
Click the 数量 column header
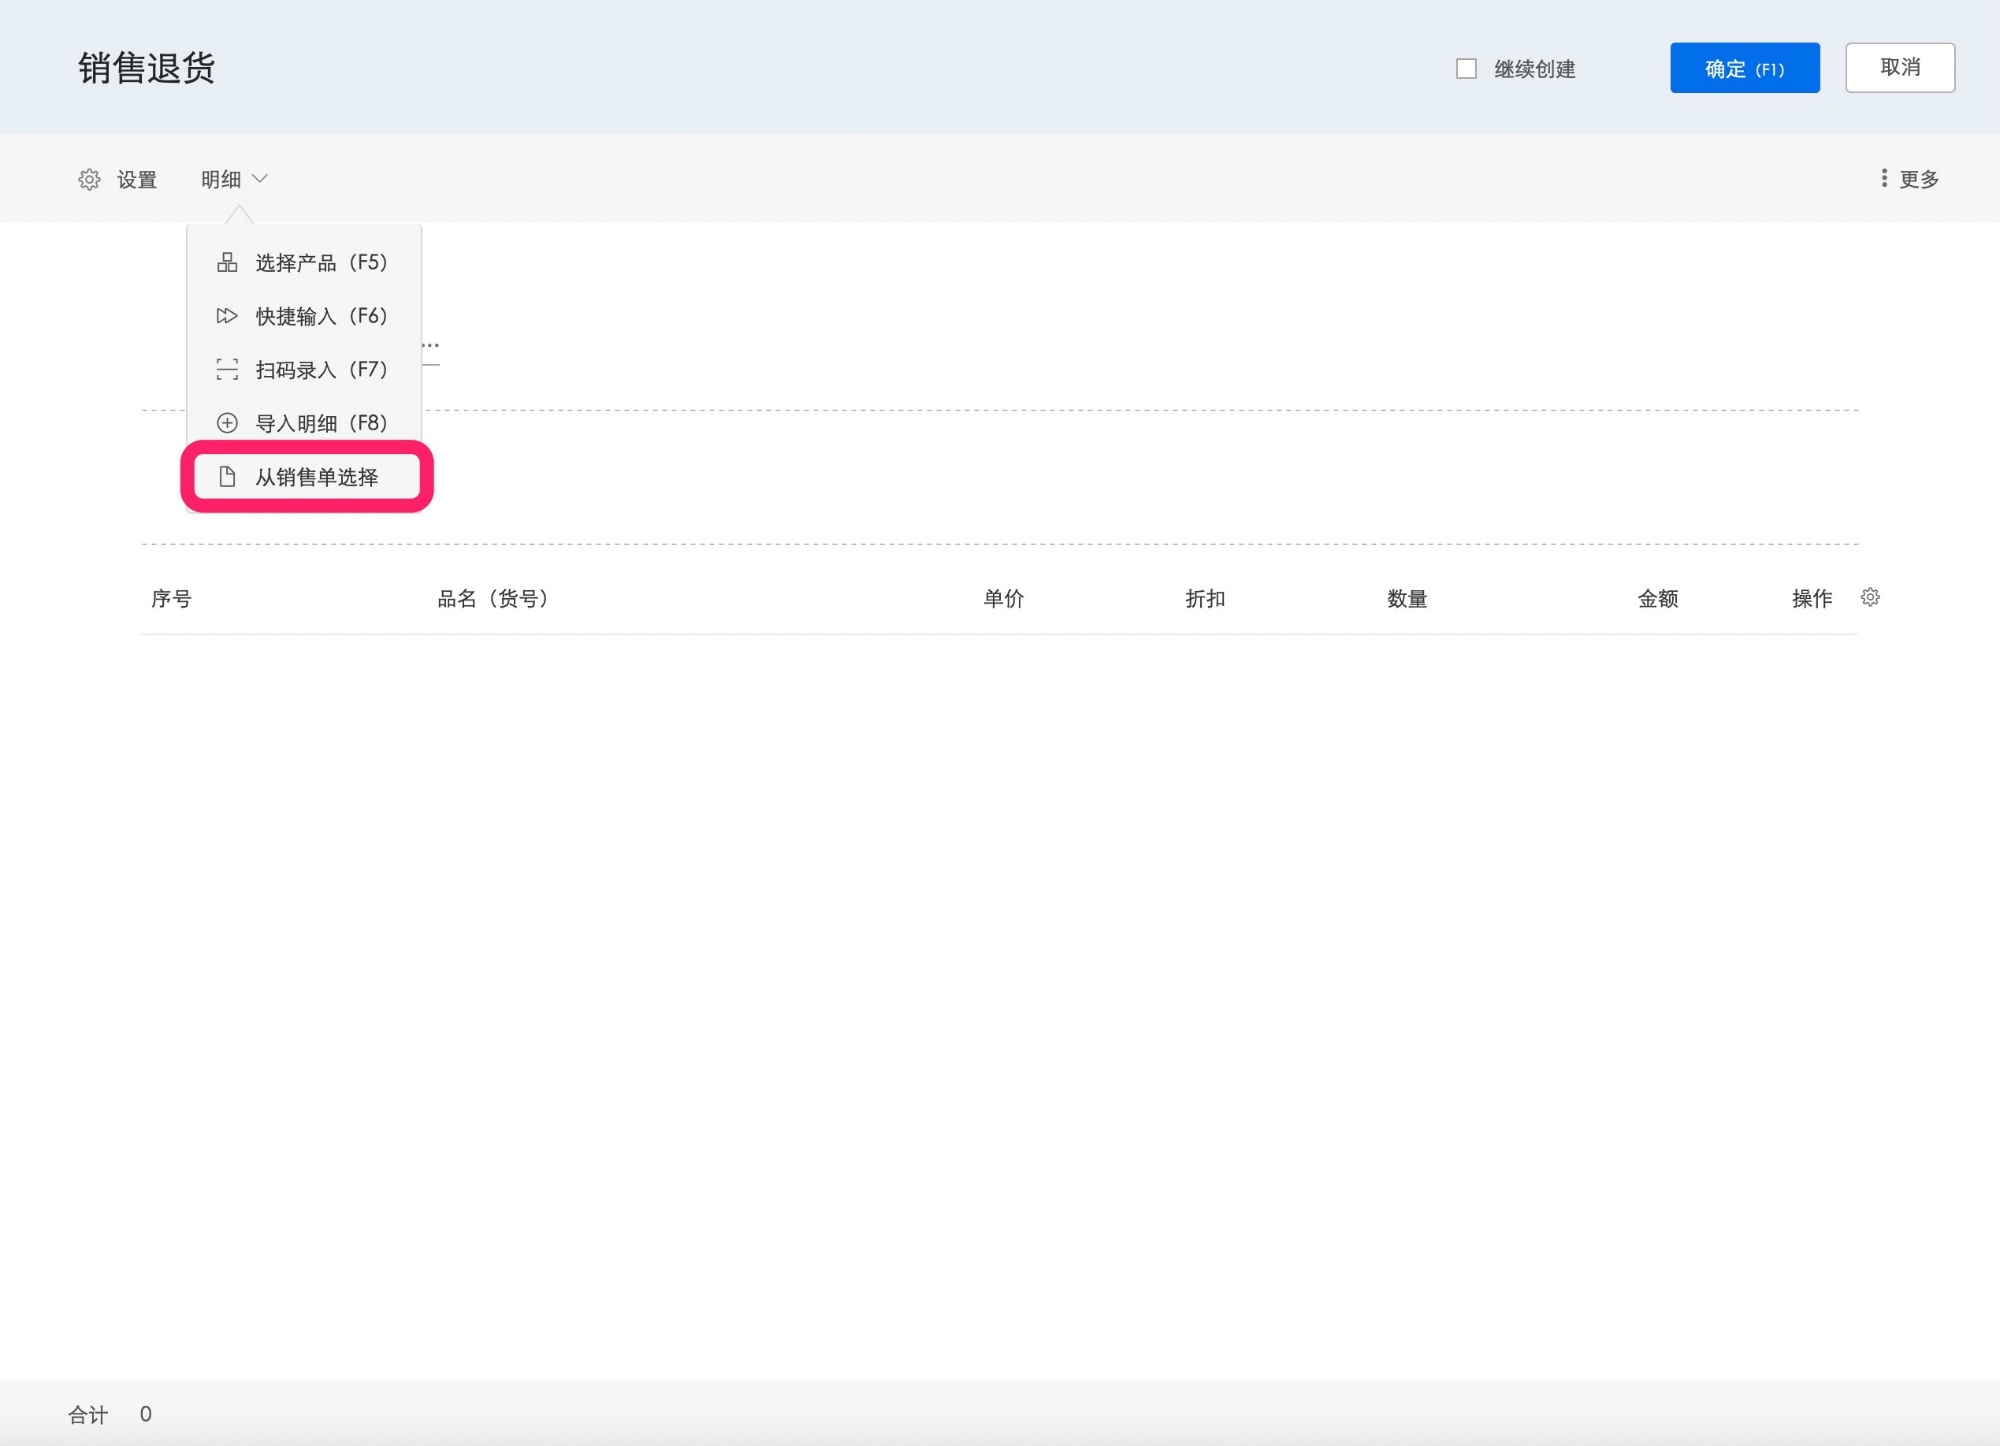pyautogui.click(x=1407, y=598)
